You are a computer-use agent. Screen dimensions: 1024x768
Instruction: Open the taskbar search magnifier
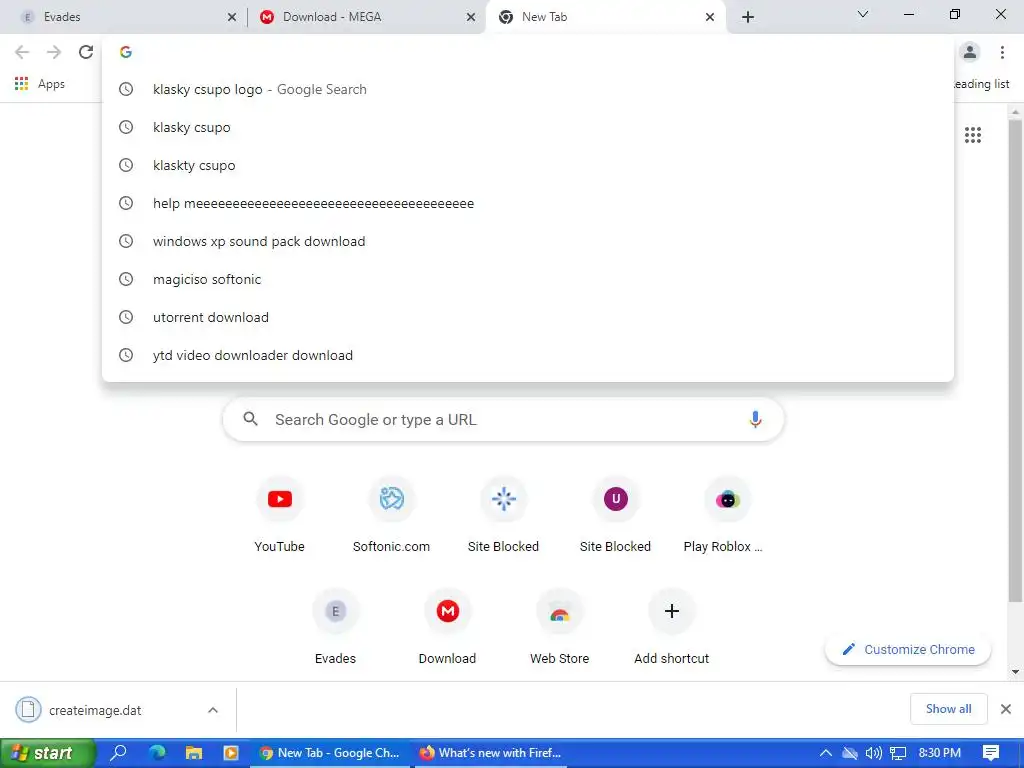[x=118, y=753]
